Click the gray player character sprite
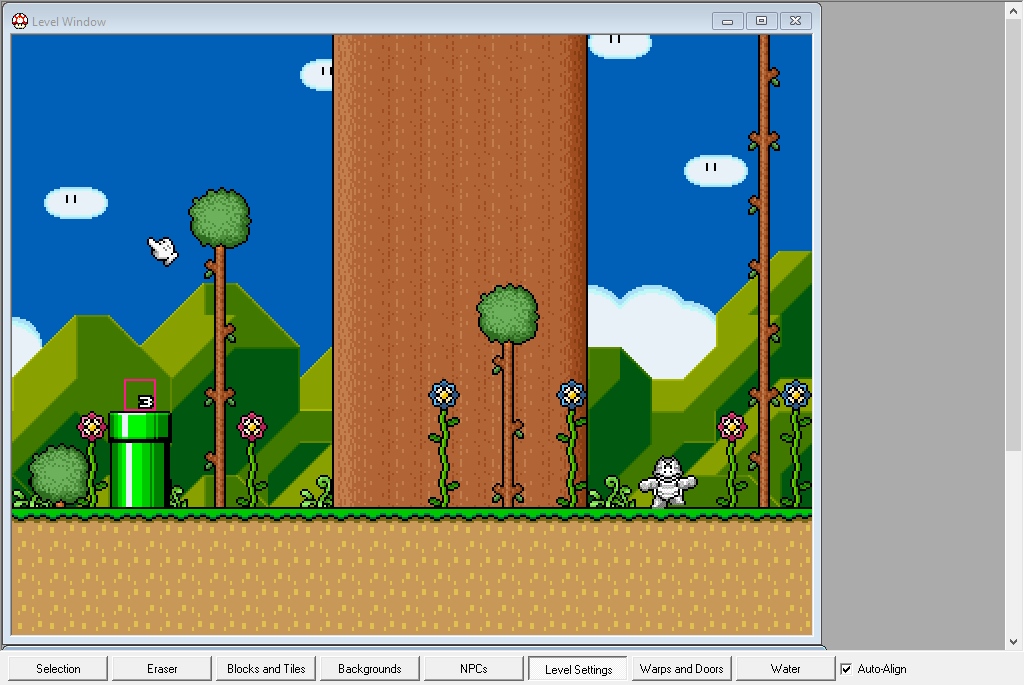Viewport: 1024px width, 685px height. point(667,482)
